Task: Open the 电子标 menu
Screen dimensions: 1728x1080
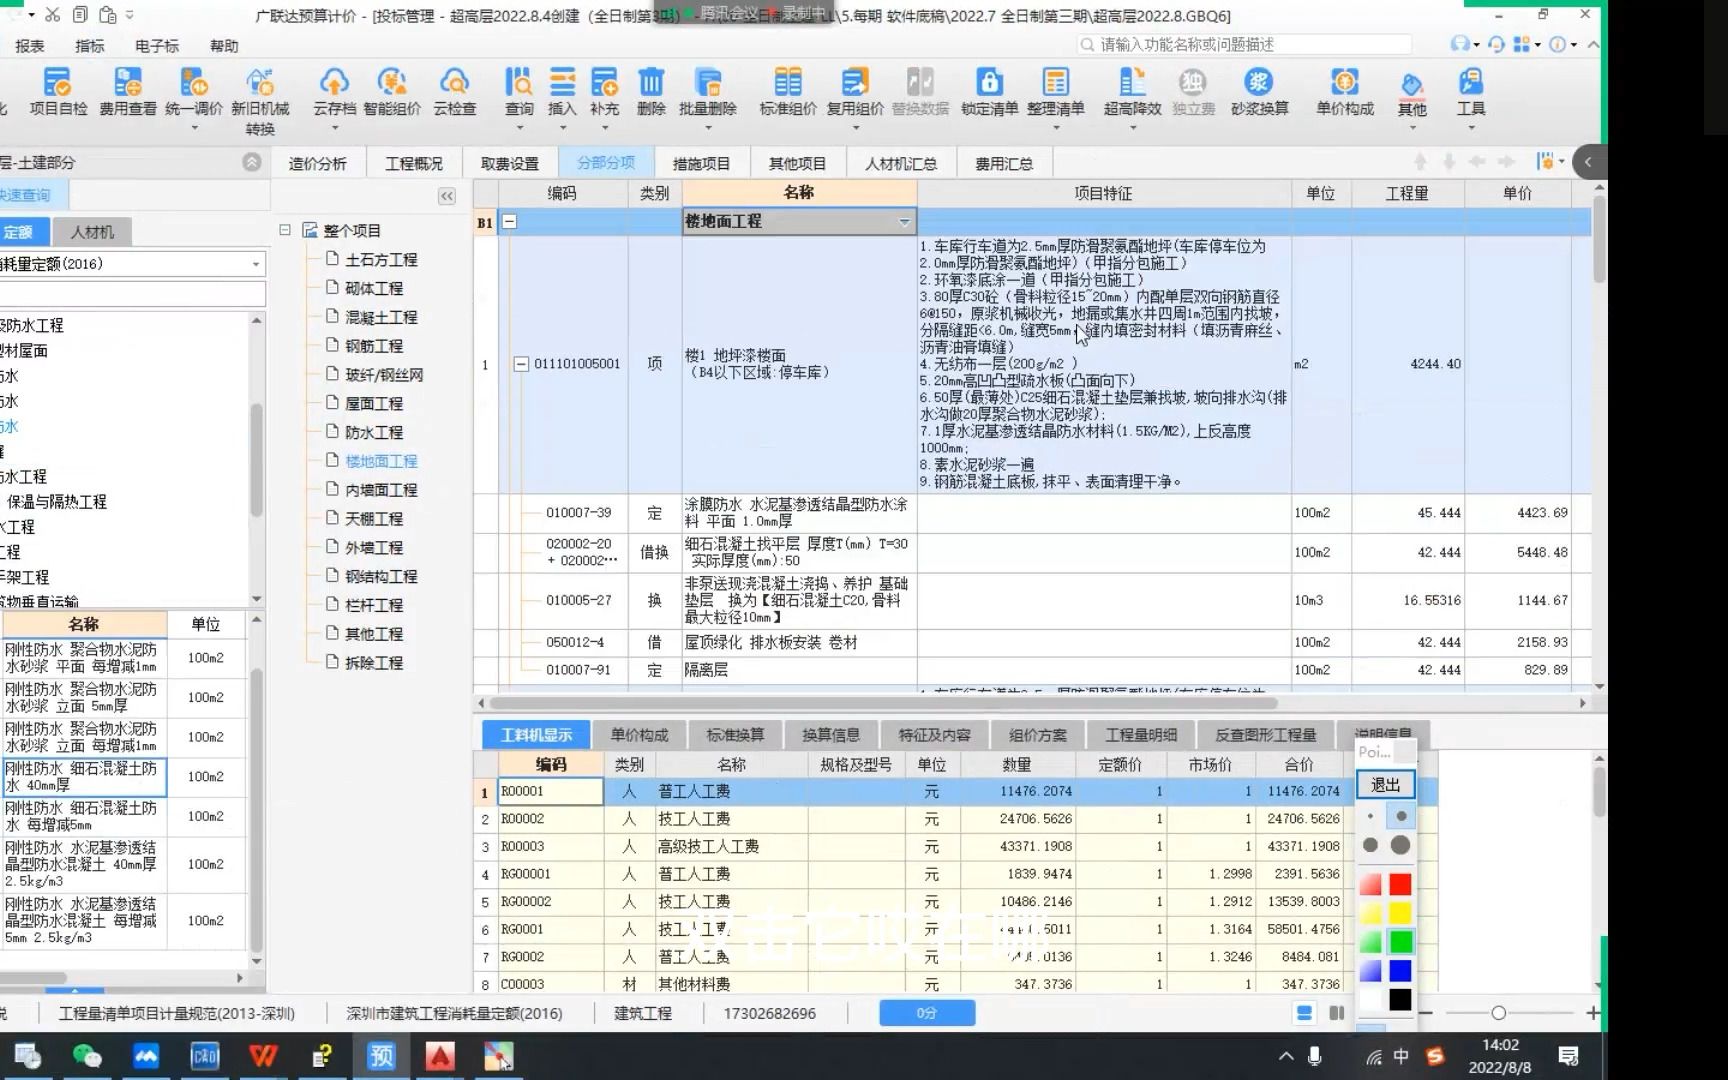Action: pyautogui.click(x=157, y=46)
